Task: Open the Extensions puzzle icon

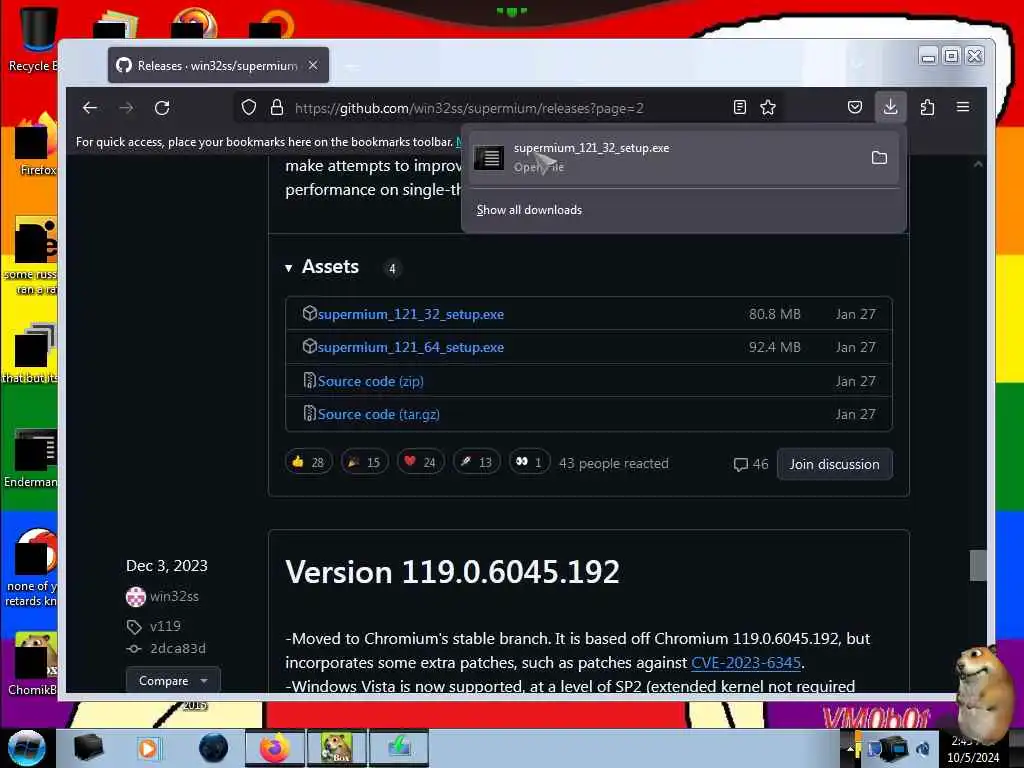Action: pyautogui.click(x=927, y=107)
